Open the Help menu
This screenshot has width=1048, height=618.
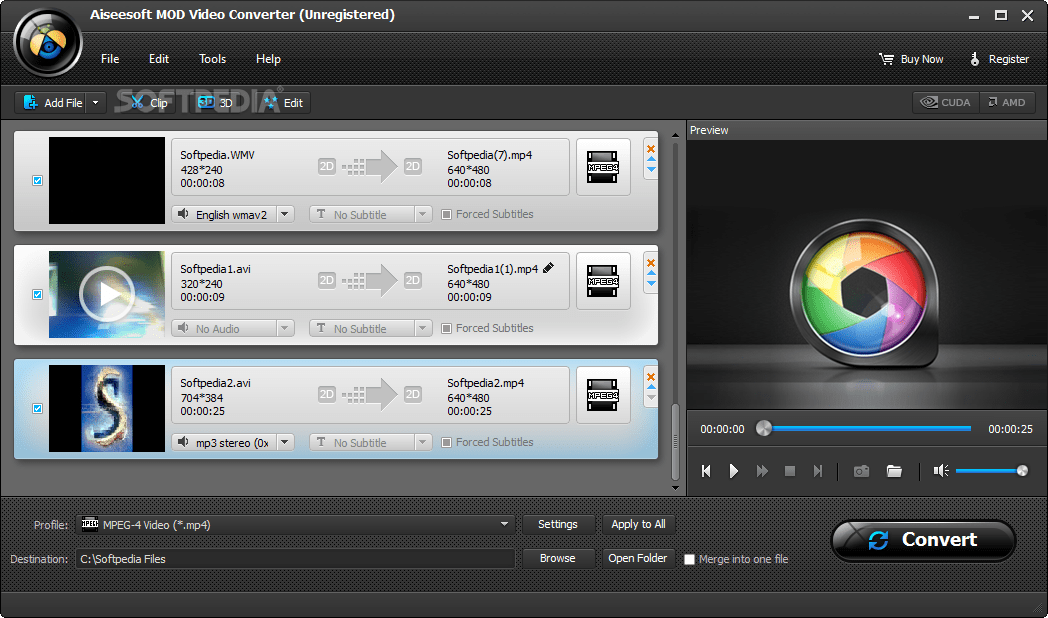[x=268, y=59]
